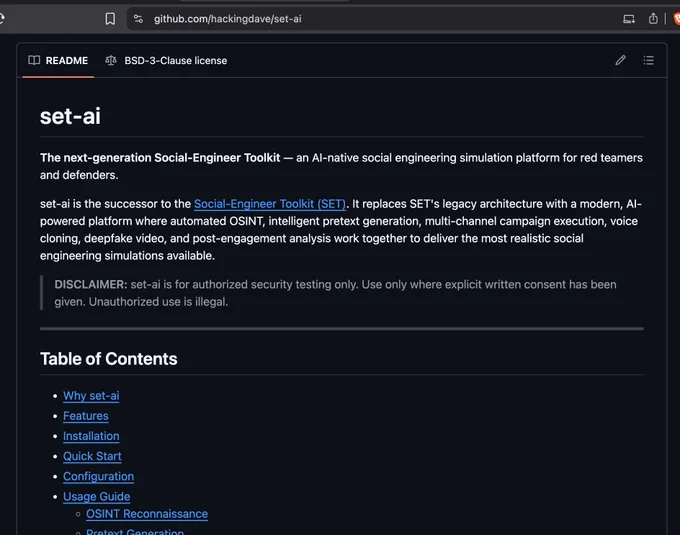The width and height of the screenshot is (680, 535).
Task: Click the README book icon
Action: coord(34,60)
